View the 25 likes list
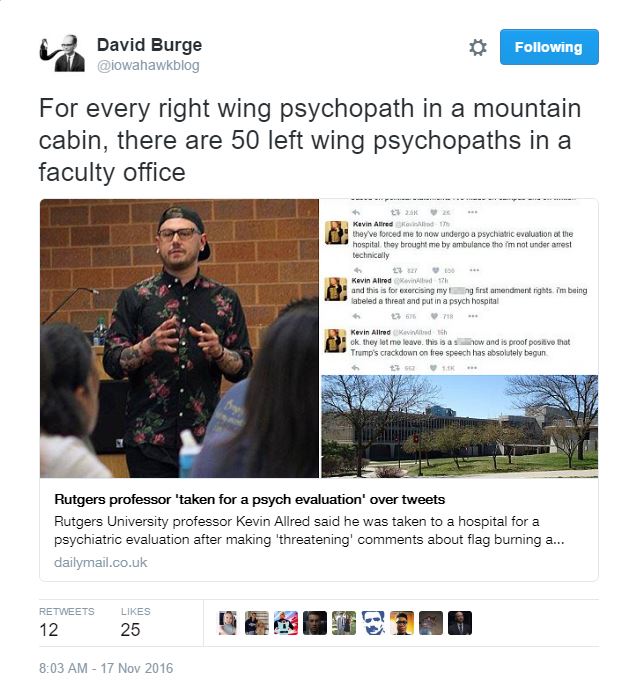 [135, 623]
